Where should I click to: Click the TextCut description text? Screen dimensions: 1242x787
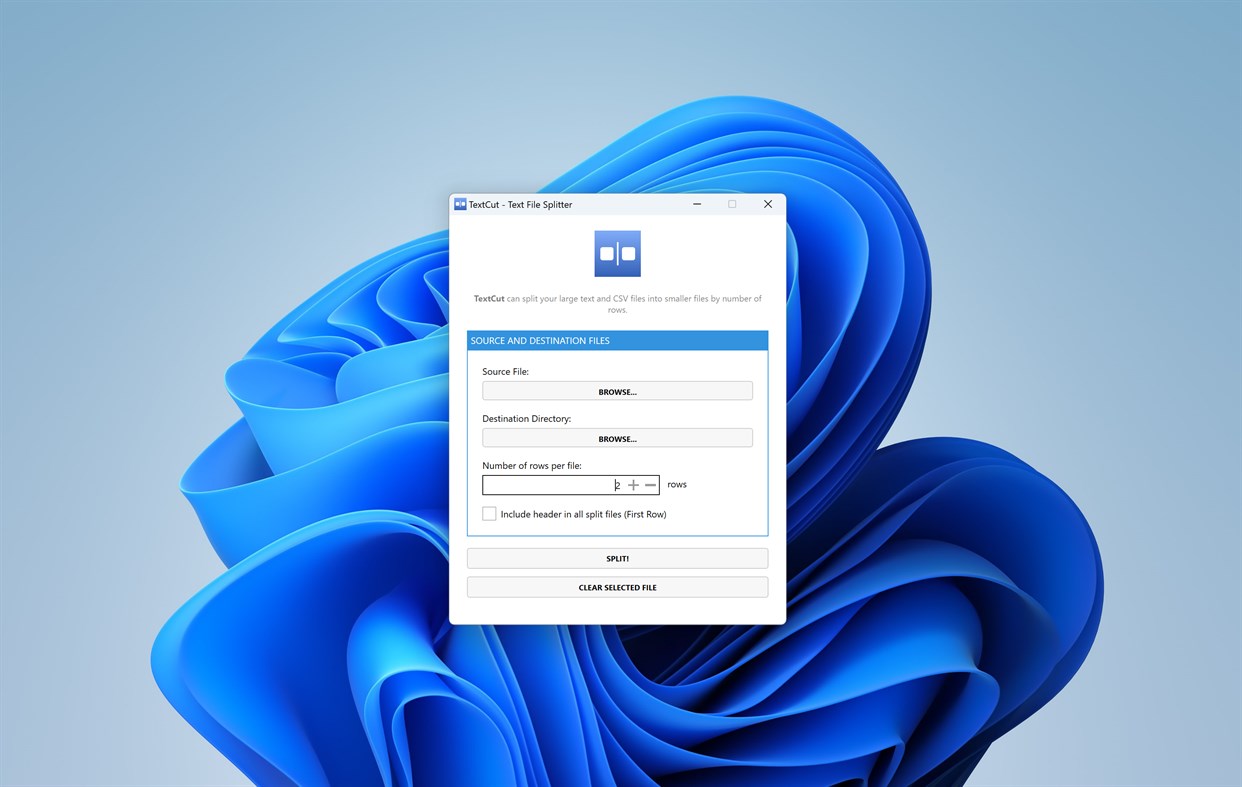[x=617, y=304]
